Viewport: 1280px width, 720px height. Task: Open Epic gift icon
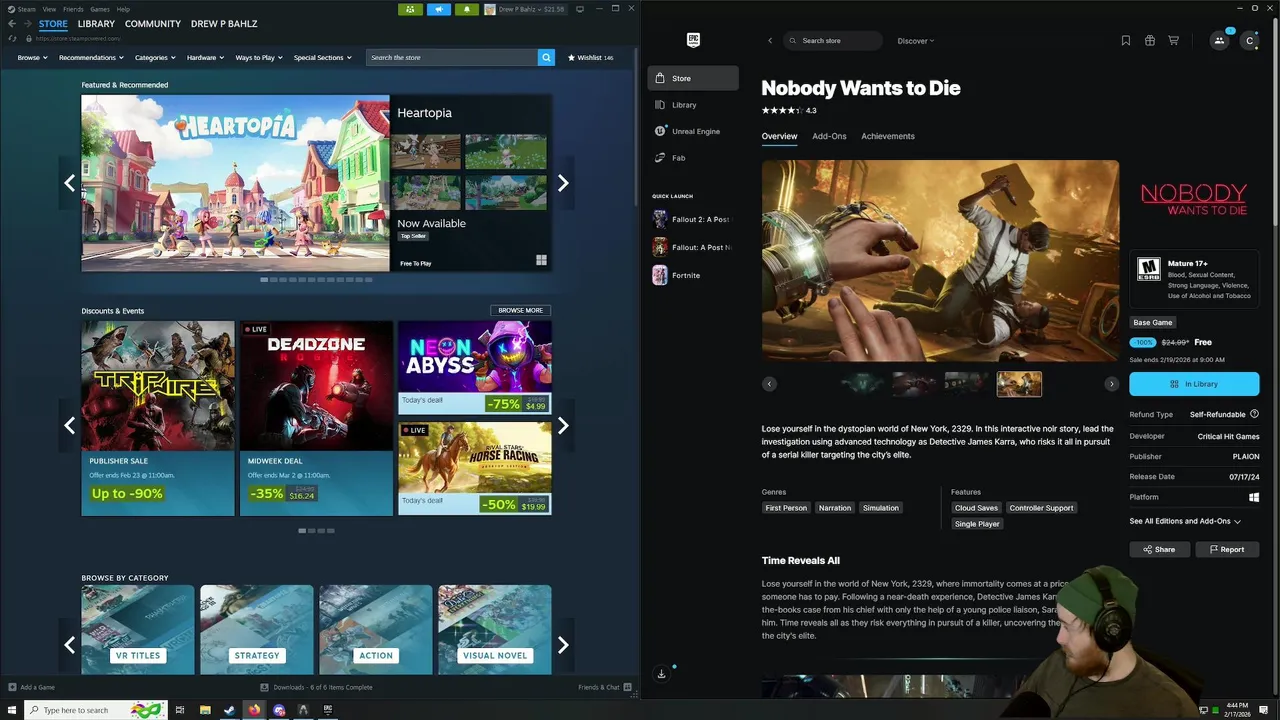point(1150,41)
